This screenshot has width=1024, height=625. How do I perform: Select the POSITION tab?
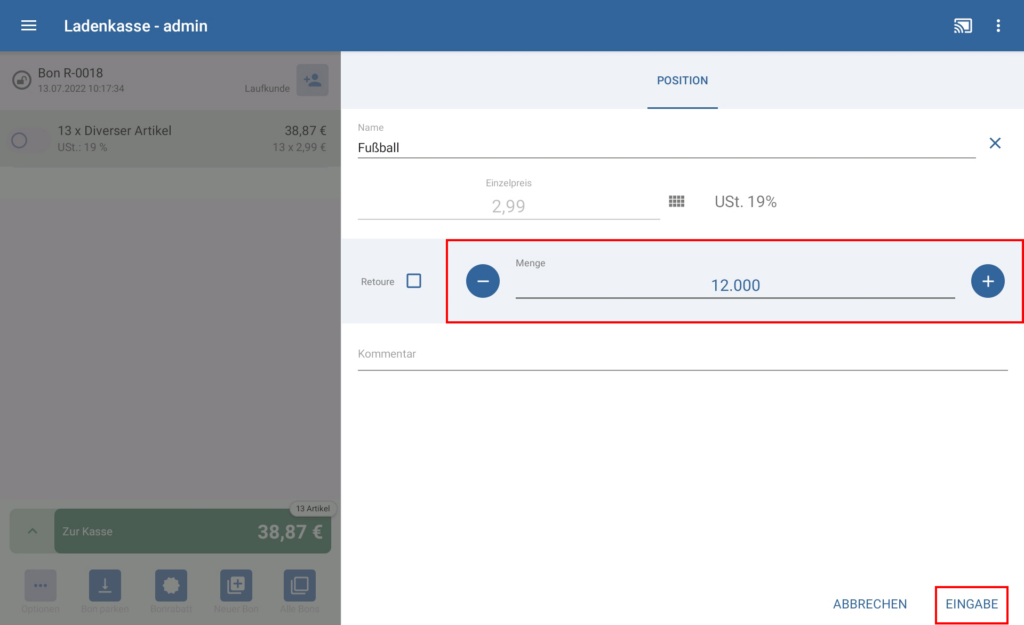click(x=682, y=80)
